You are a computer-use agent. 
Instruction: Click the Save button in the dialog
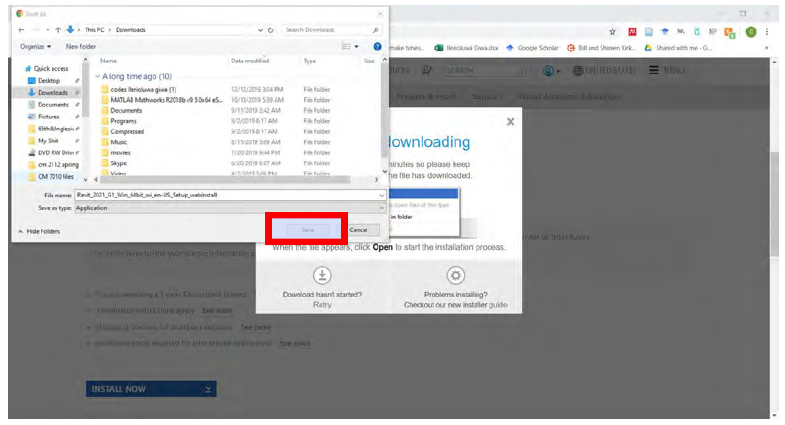(x=308, y=230)
